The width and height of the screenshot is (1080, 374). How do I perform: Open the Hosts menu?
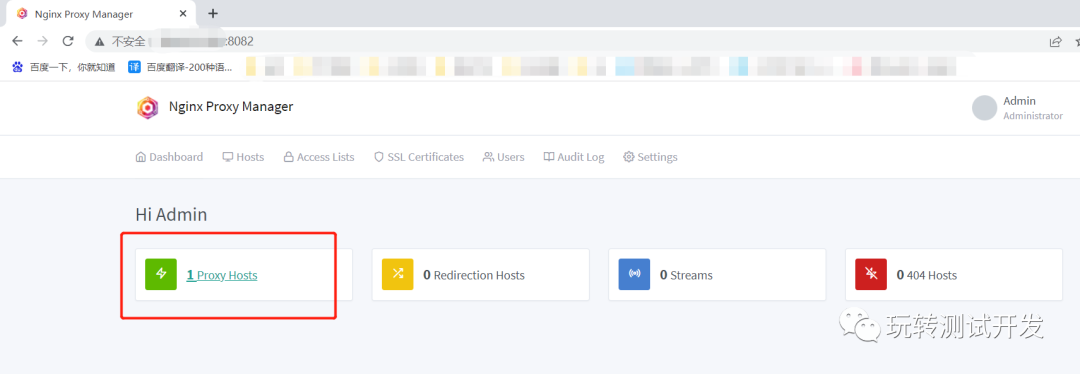coord(243,157)
